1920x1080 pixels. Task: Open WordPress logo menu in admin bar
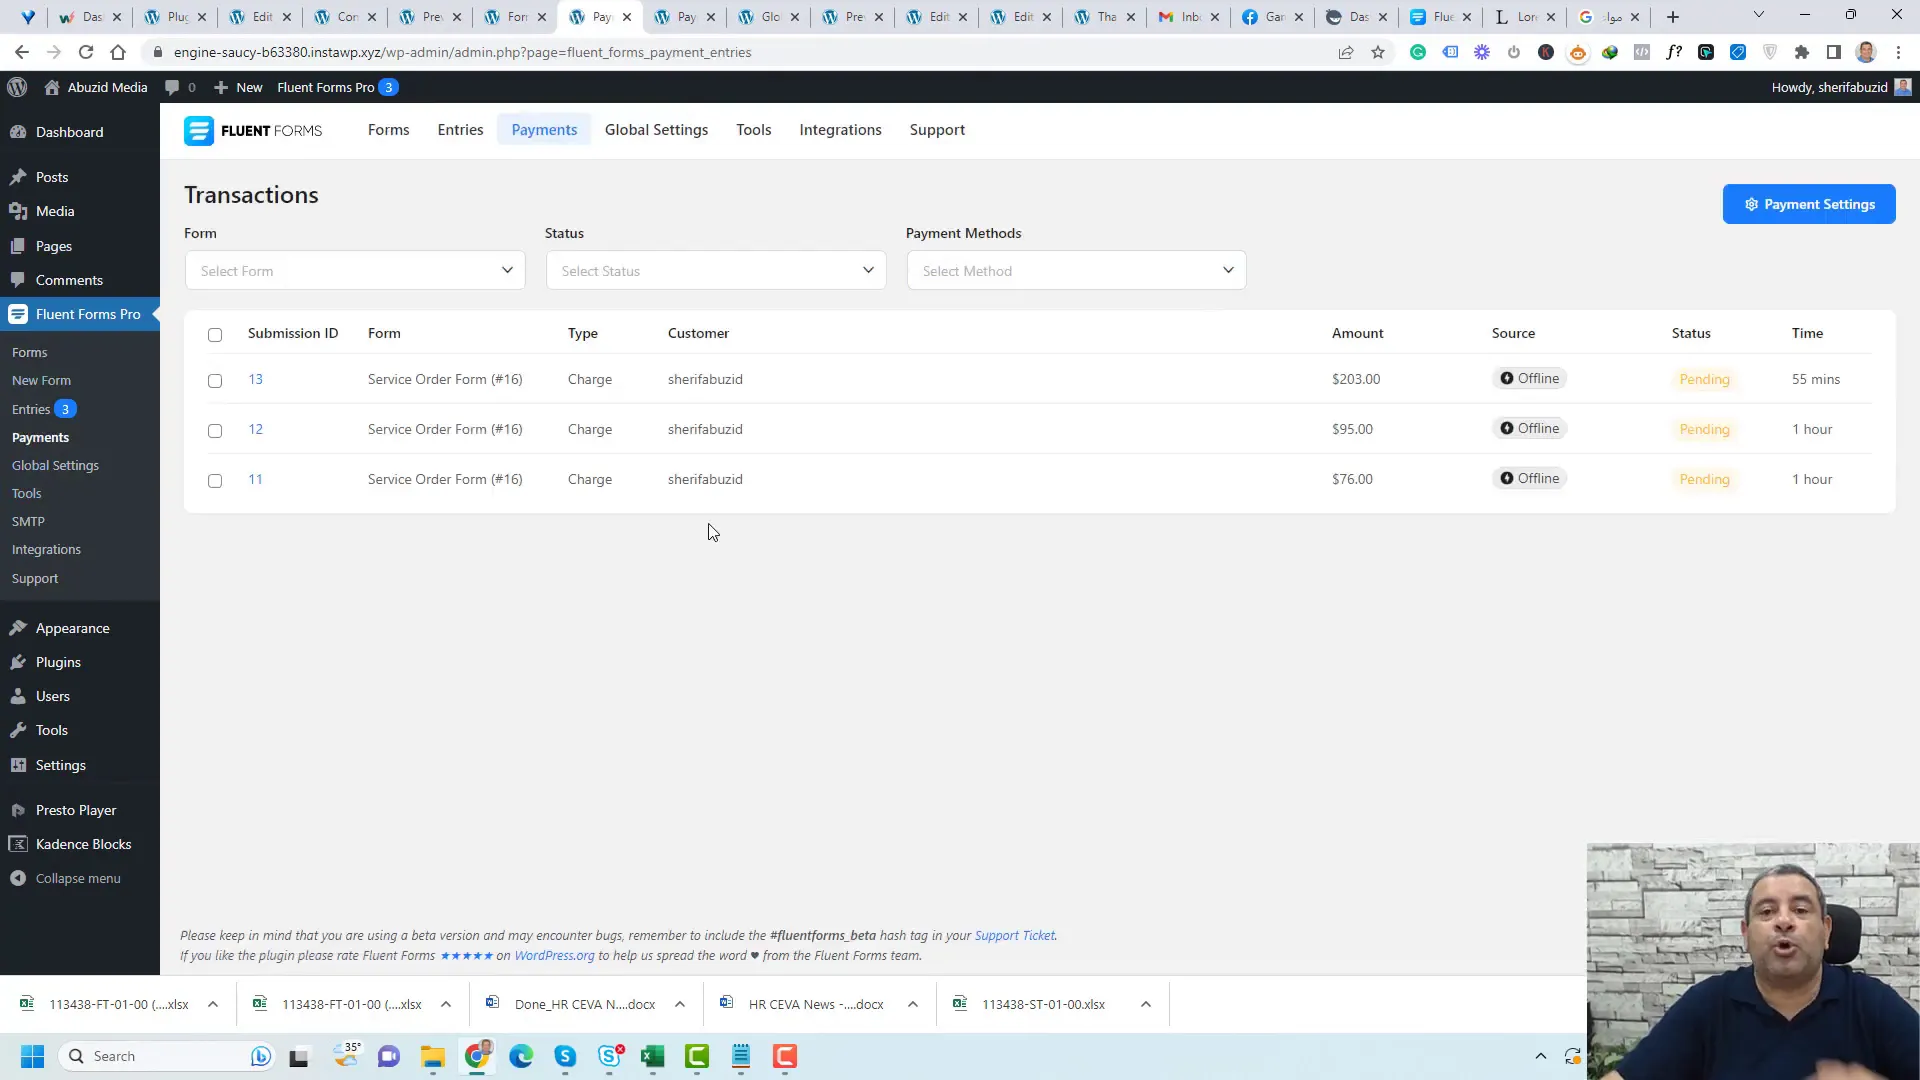point(17,87)
